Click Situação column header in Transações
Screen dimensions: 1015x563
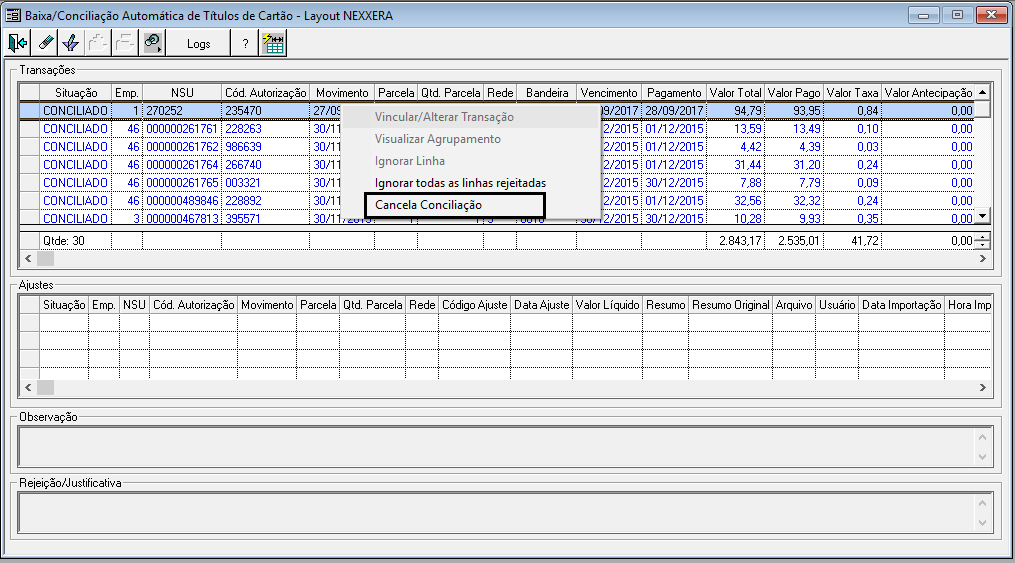[76, 93]
